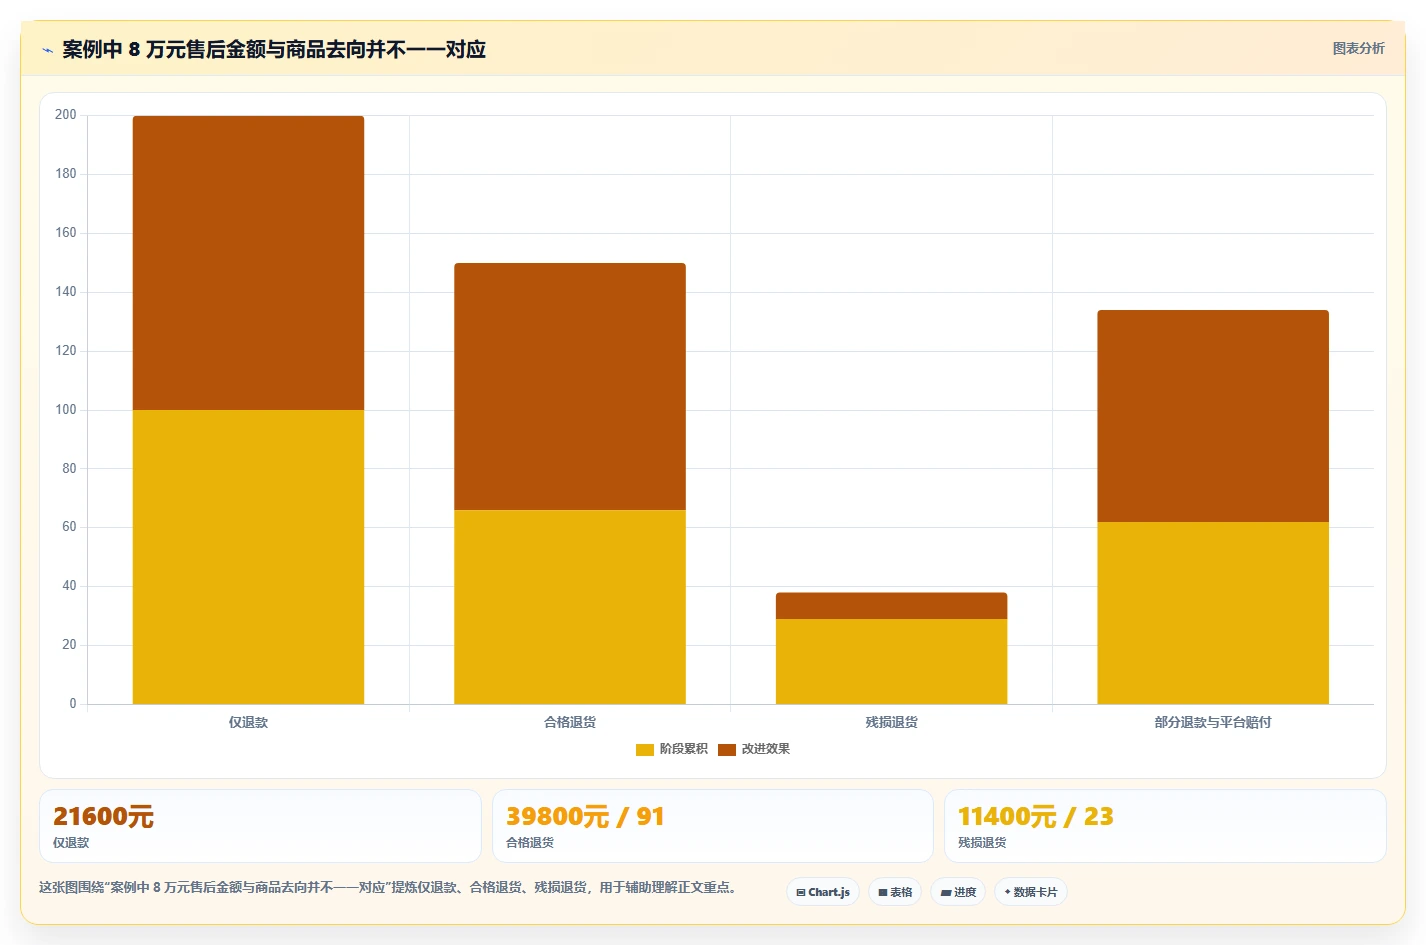1426x945 pixels.
Task: Click the 0 y-axis tick label
Action: tap(72, 704)
